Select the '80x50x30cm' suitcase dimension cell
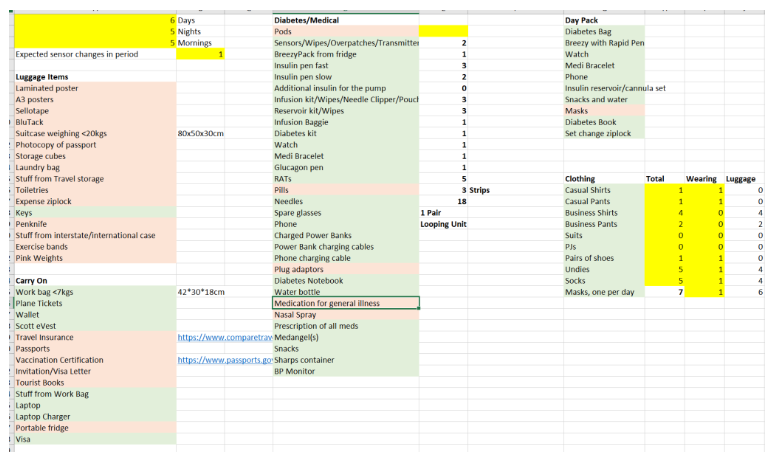 tap(200, 133)
